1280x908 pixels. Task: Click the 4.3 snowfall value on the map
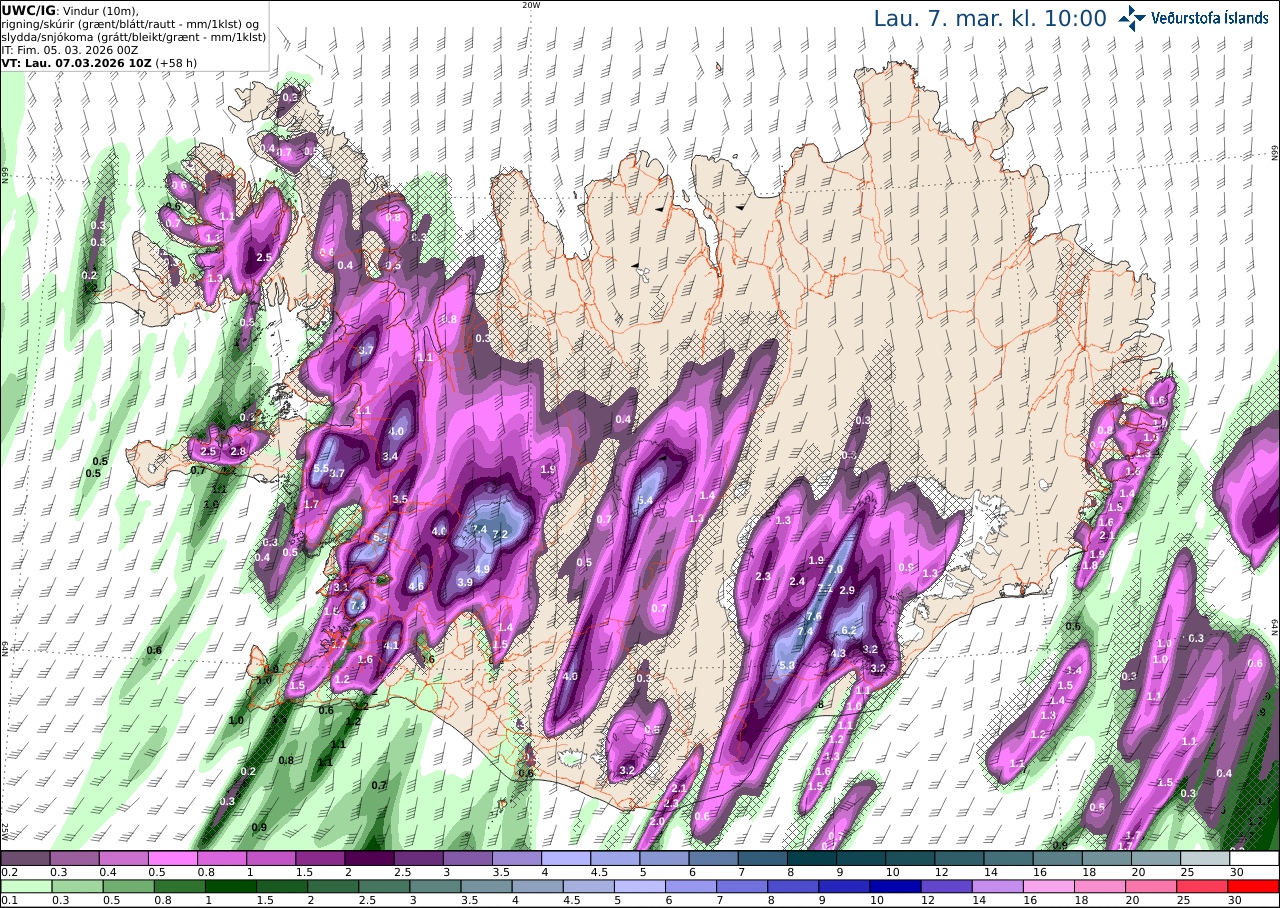click(x=839, y=654)
